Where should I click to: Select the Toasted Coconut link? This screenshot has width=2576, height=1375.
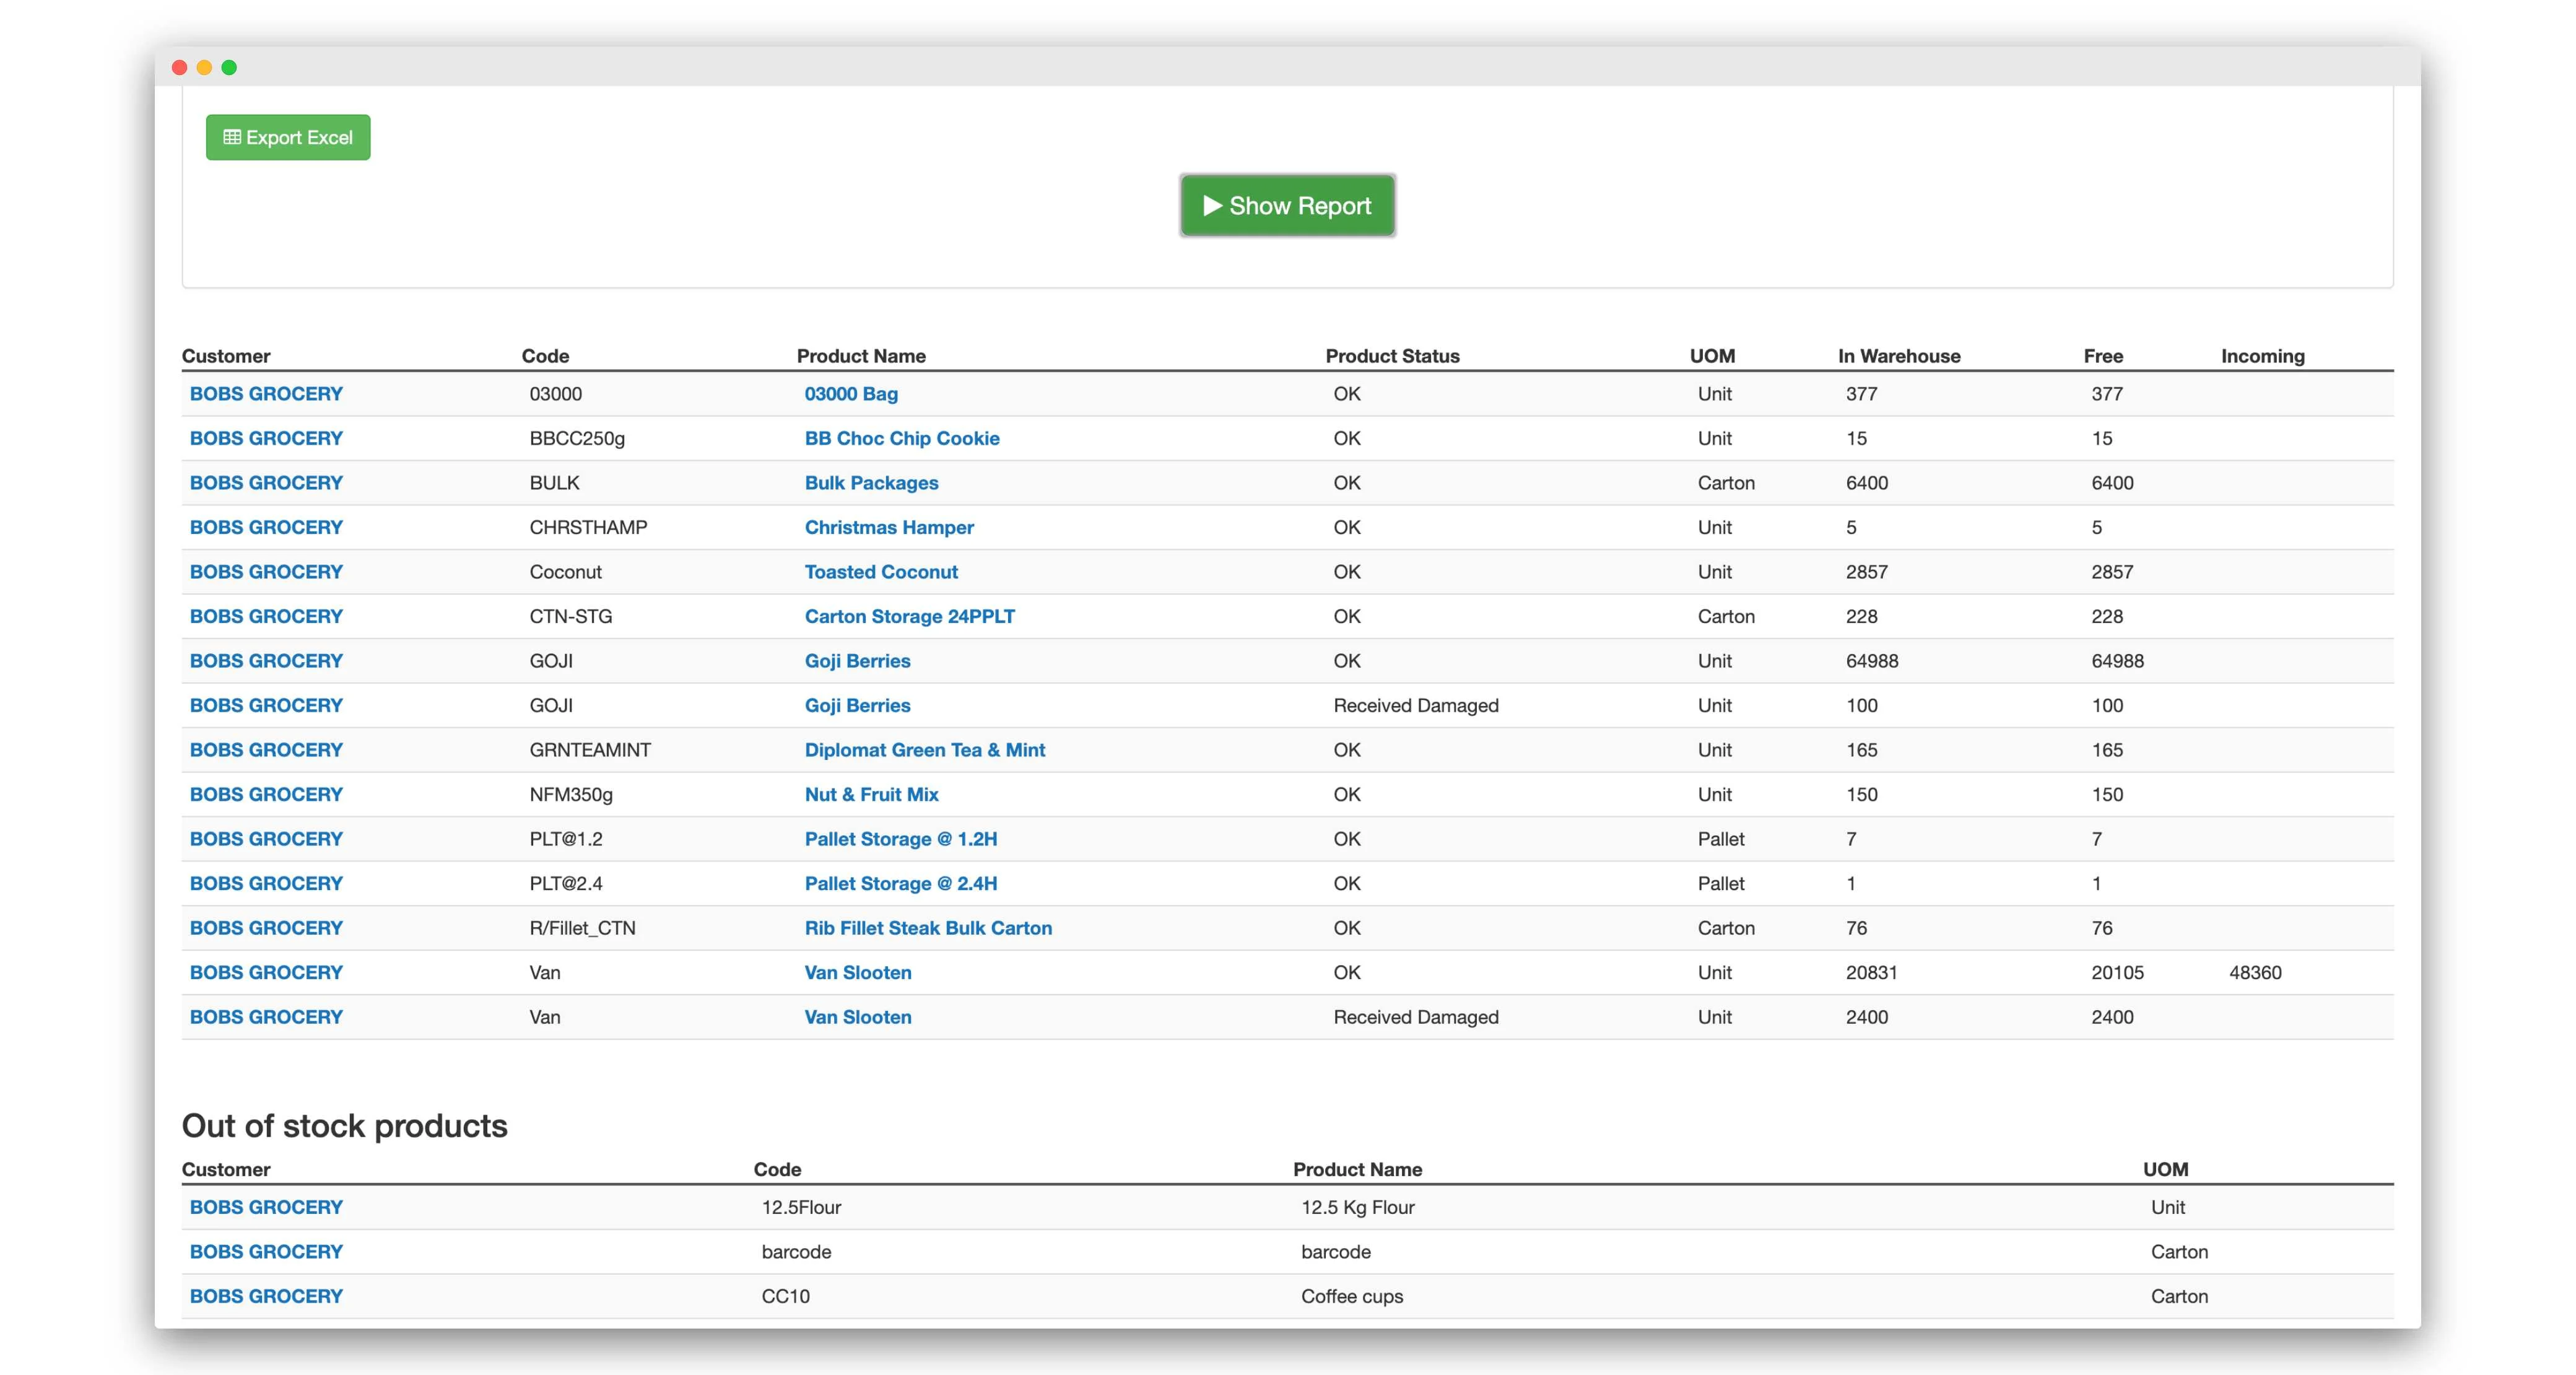click(881, 571)
